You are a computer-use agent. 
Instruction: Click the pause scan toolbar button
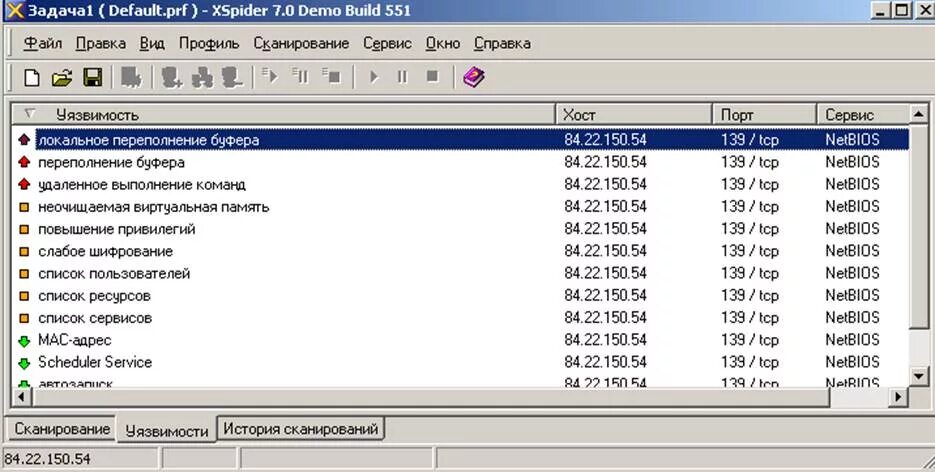tap(403, 77)
